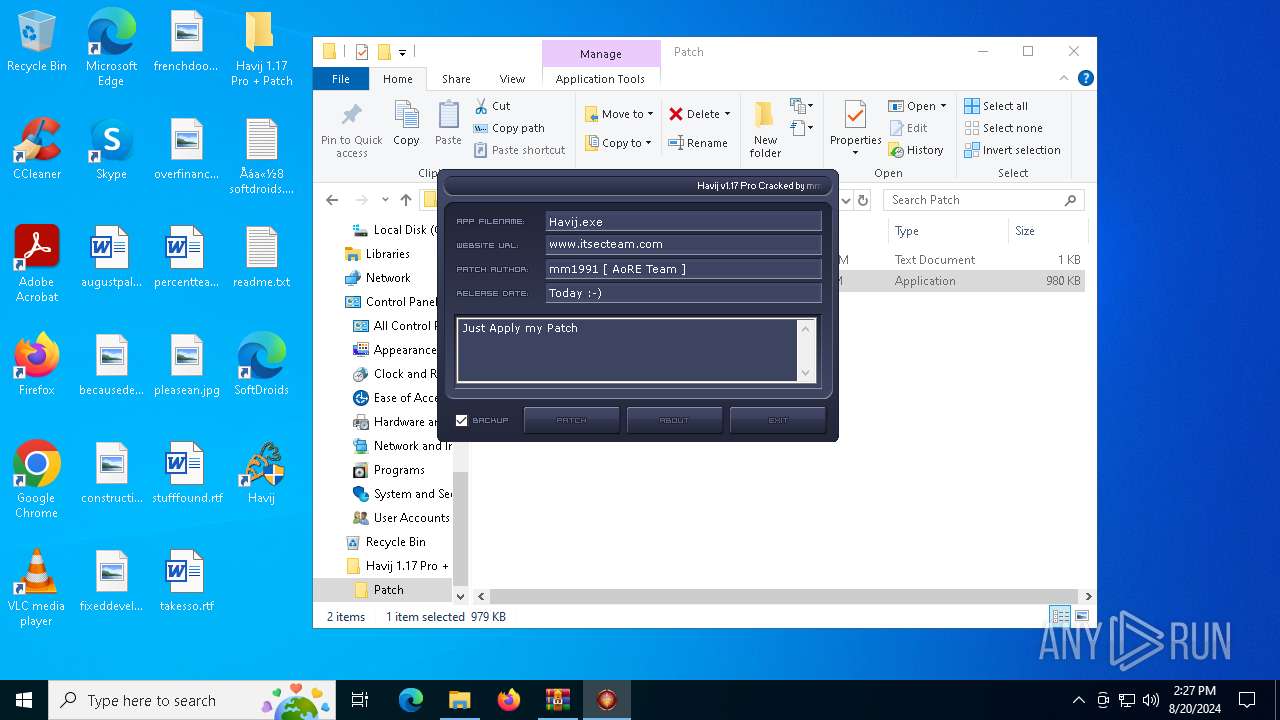Click the Search Patch box
Viewport: 1280px width, 720px height.
coord(984,200)
